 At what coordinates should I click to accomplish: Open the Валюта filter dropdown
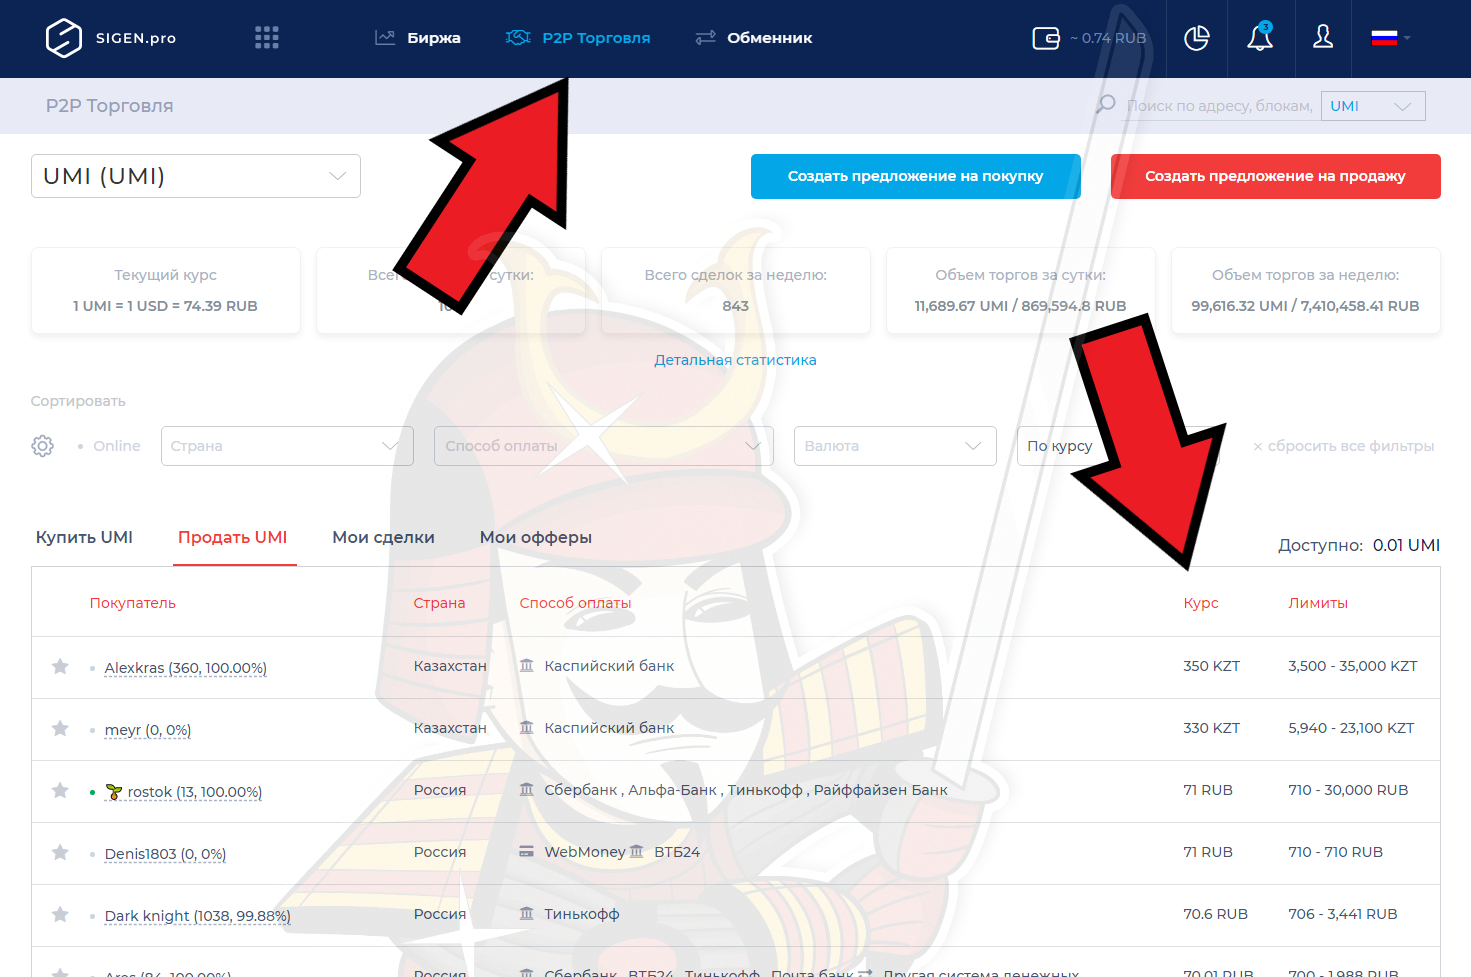click(895, 446)
